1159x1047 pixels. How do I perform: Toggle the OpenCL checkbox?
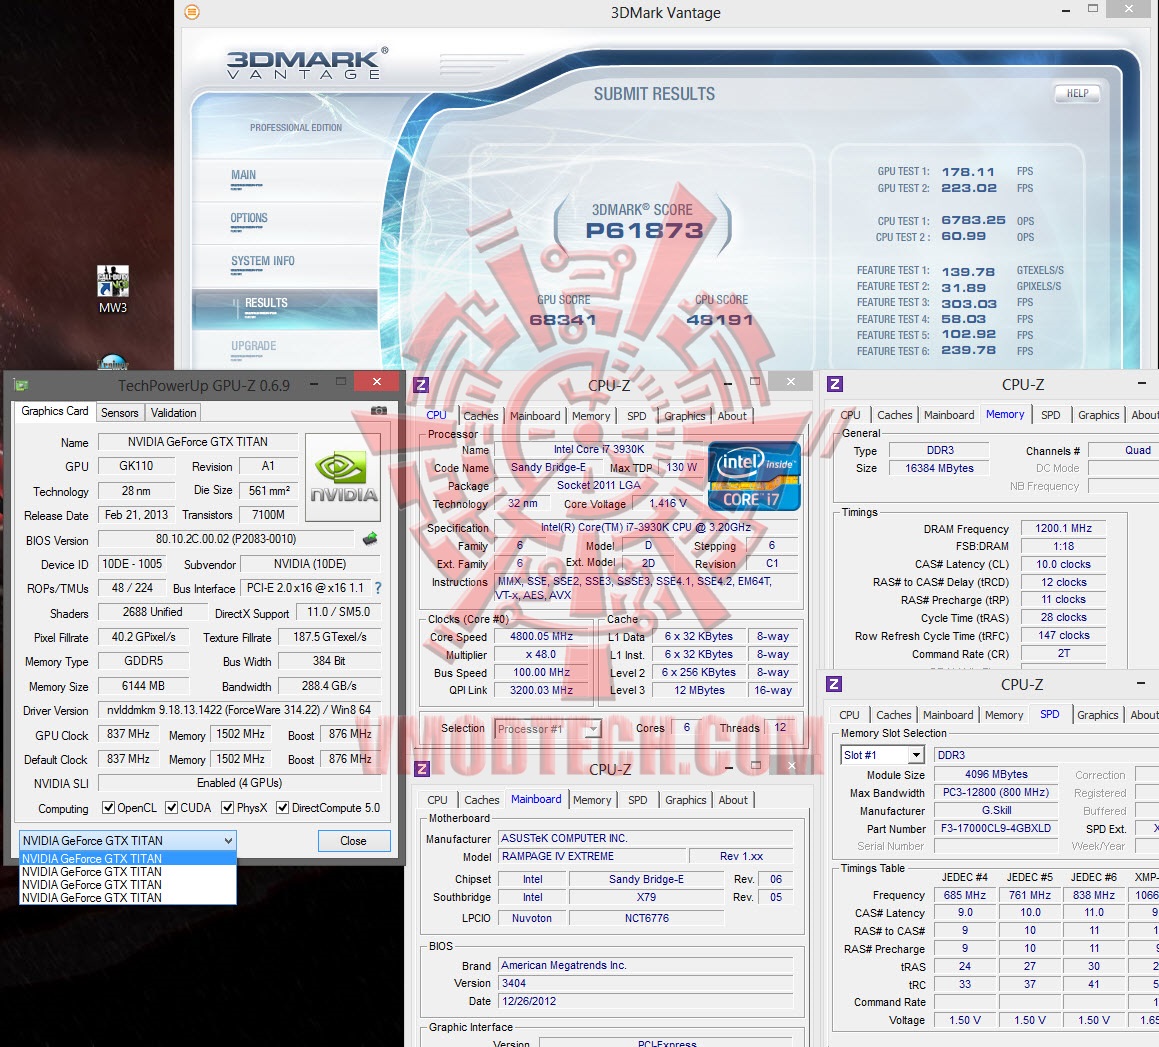click(108, 807)
